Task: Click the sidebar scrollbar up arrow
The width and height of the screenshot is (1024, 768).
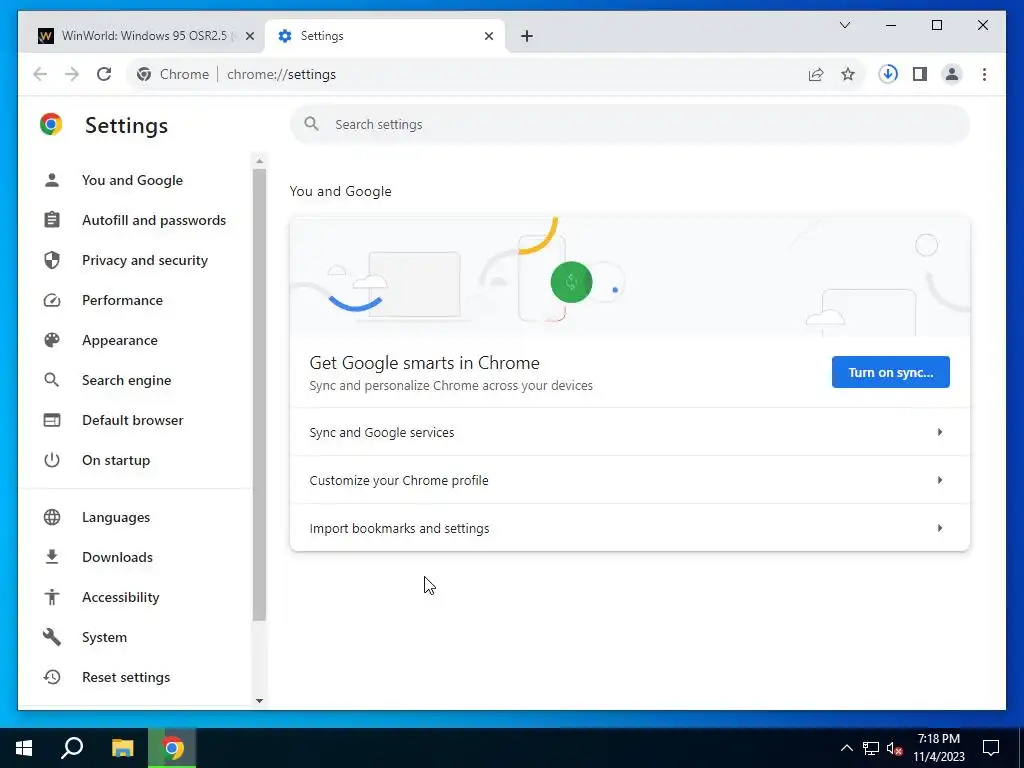Action: click(x=259, y=161)
